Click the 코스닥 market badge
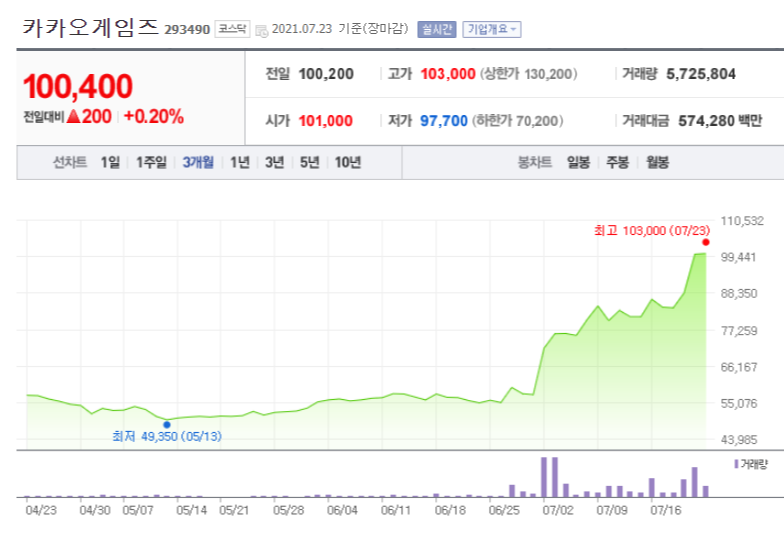784x540 pixels. [x=232, y=29]
